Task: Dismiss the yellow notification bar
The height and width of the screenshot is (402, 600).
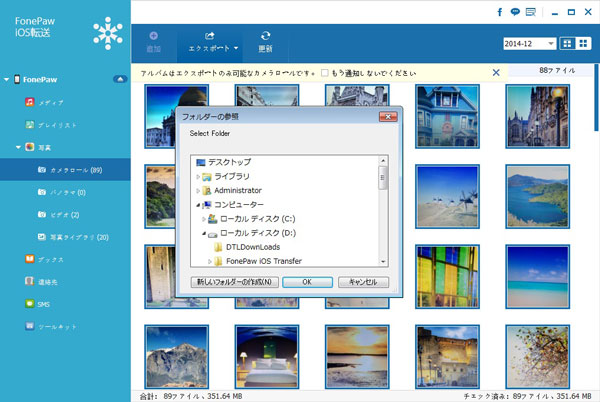Action: 496,72
